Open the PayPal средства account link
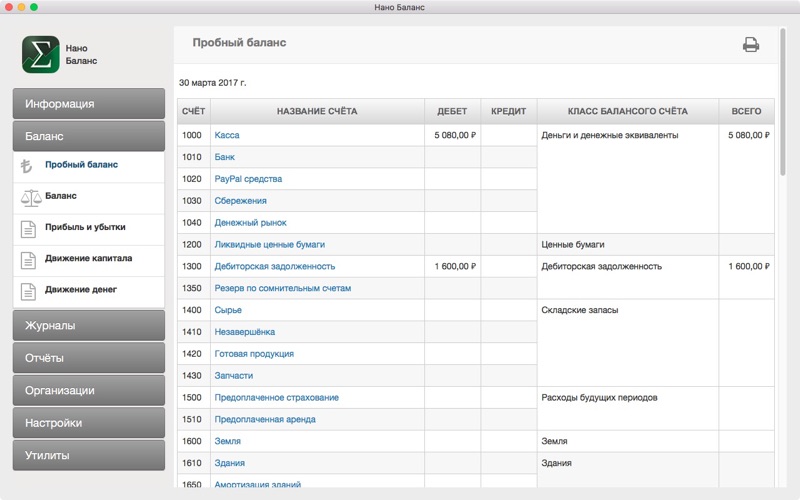This screenshot has width=800, height=500. point(248,179)
